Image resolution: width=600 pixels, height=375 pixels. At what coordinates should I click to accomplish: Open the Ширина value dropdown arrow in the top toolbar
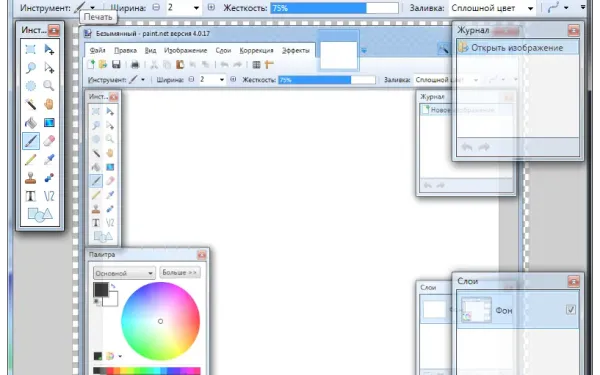click(196, 8)
